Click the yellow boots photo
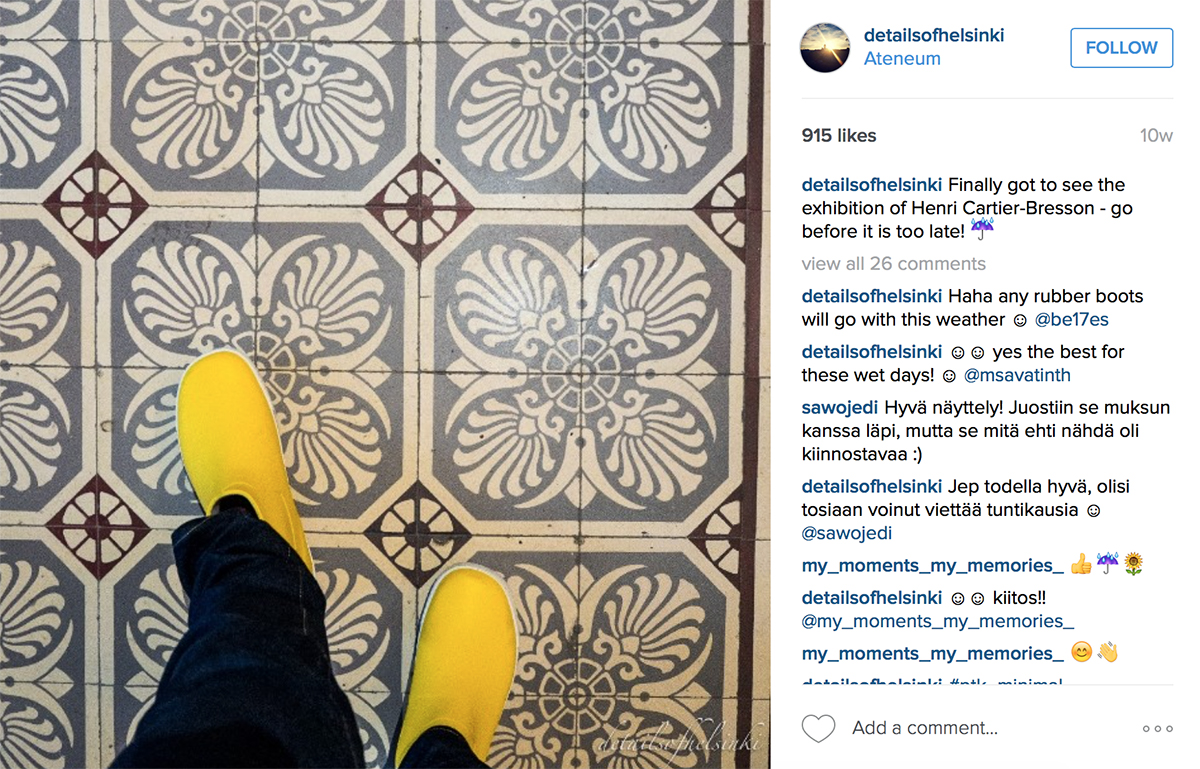This screenshot has height=769, width=1200. coord(385,384)
